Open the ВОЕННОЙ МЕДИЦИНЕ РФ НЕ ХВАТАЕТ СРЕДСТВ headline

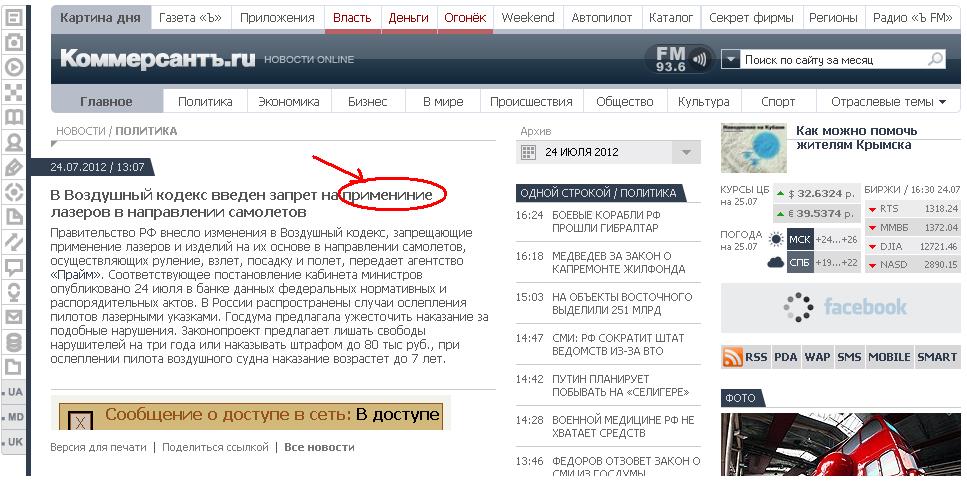[x=623, y=426]
